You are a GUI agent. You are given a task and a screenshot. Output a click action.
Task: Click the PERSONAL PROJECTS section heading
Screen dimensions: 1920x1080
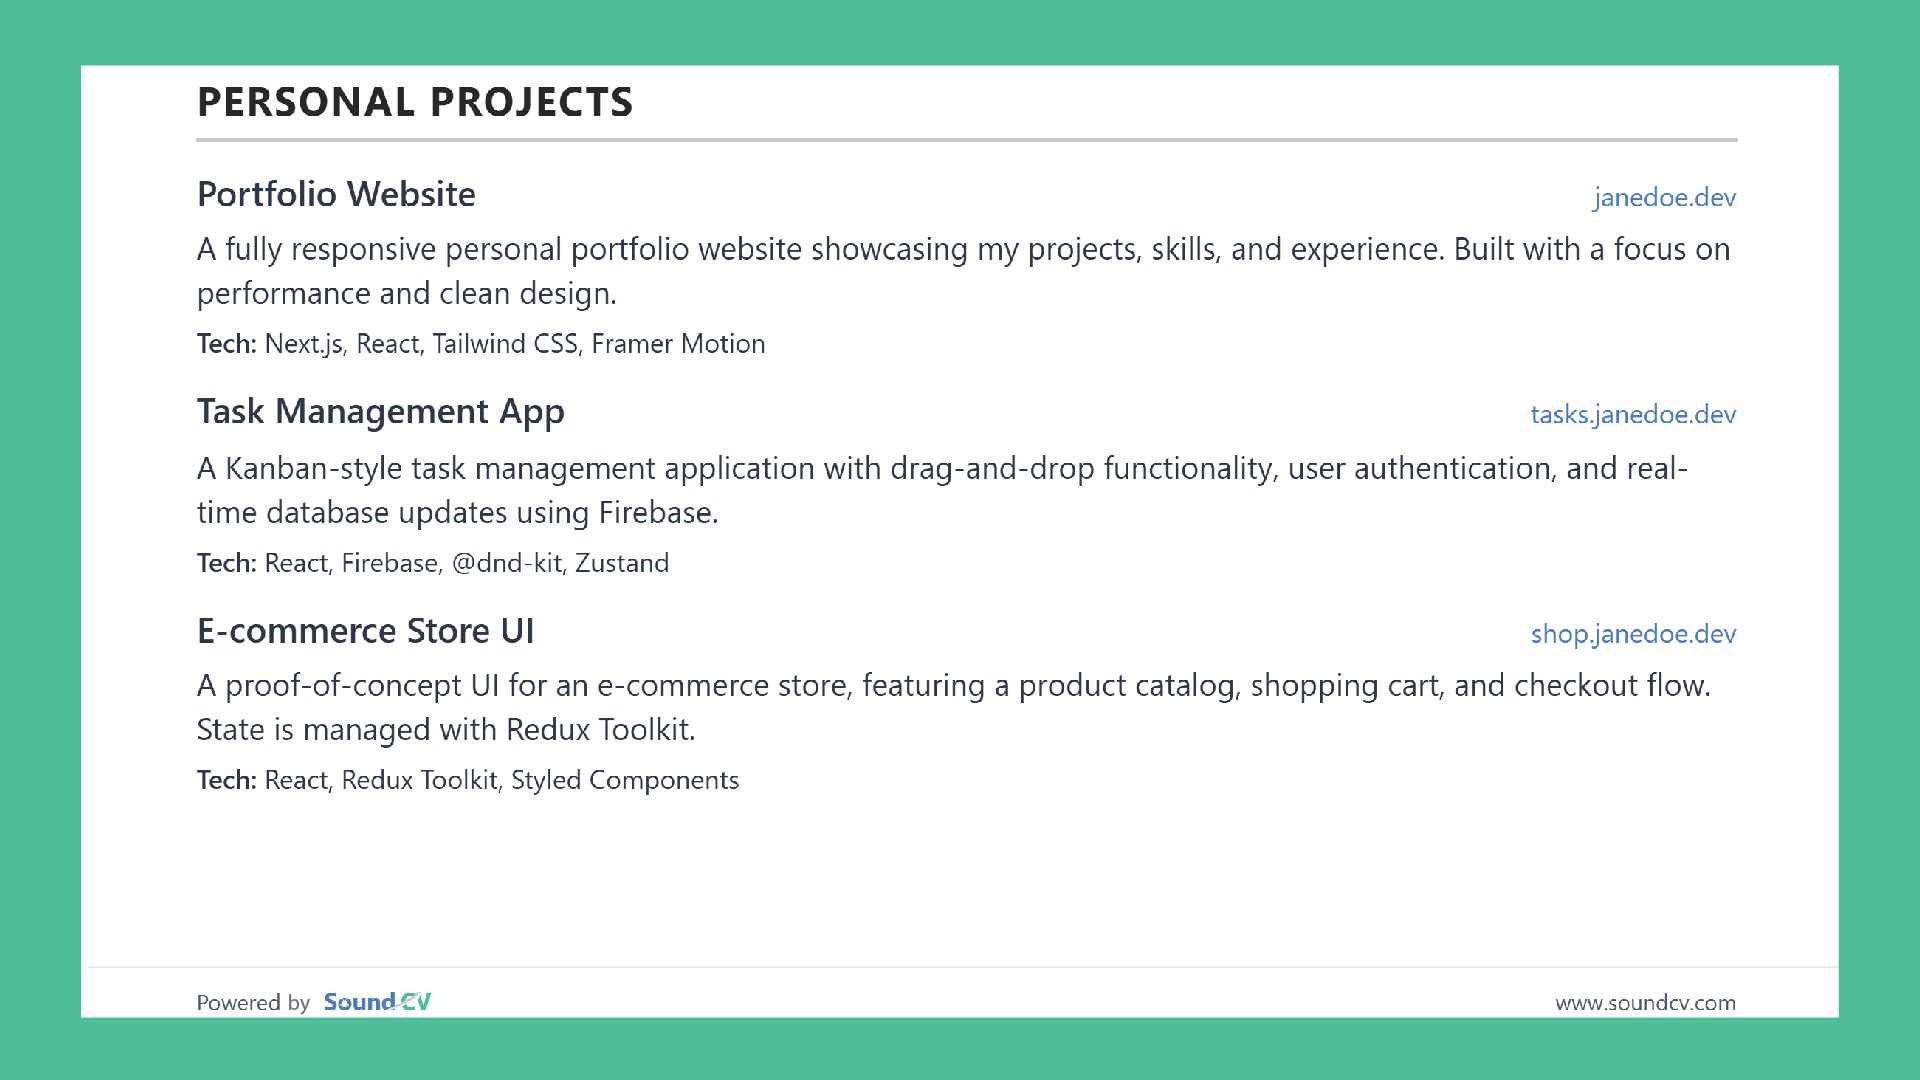coord(415,102)
